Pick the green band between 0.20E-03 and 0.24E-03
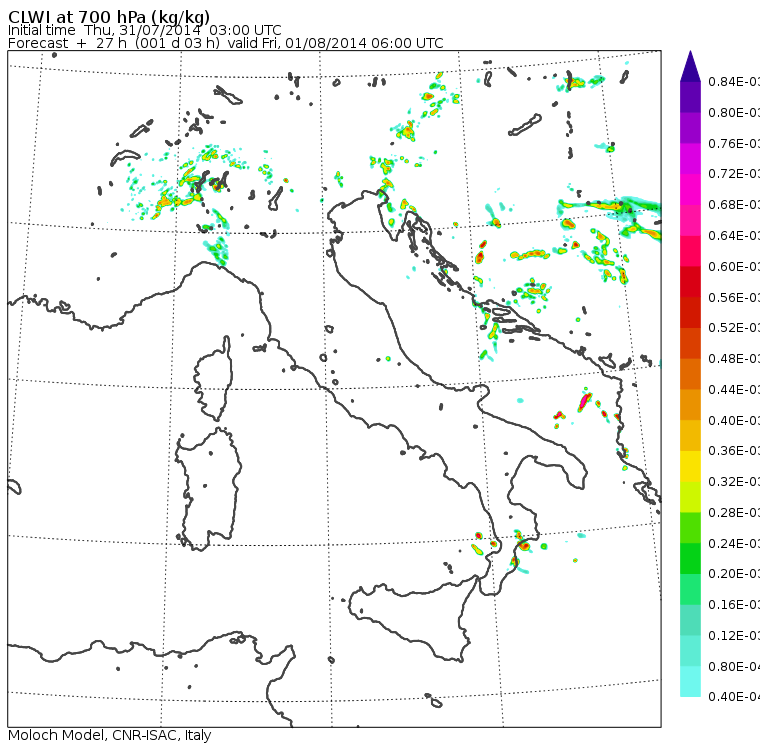Viewport: 760px width, 749px height. pos(690,558)
